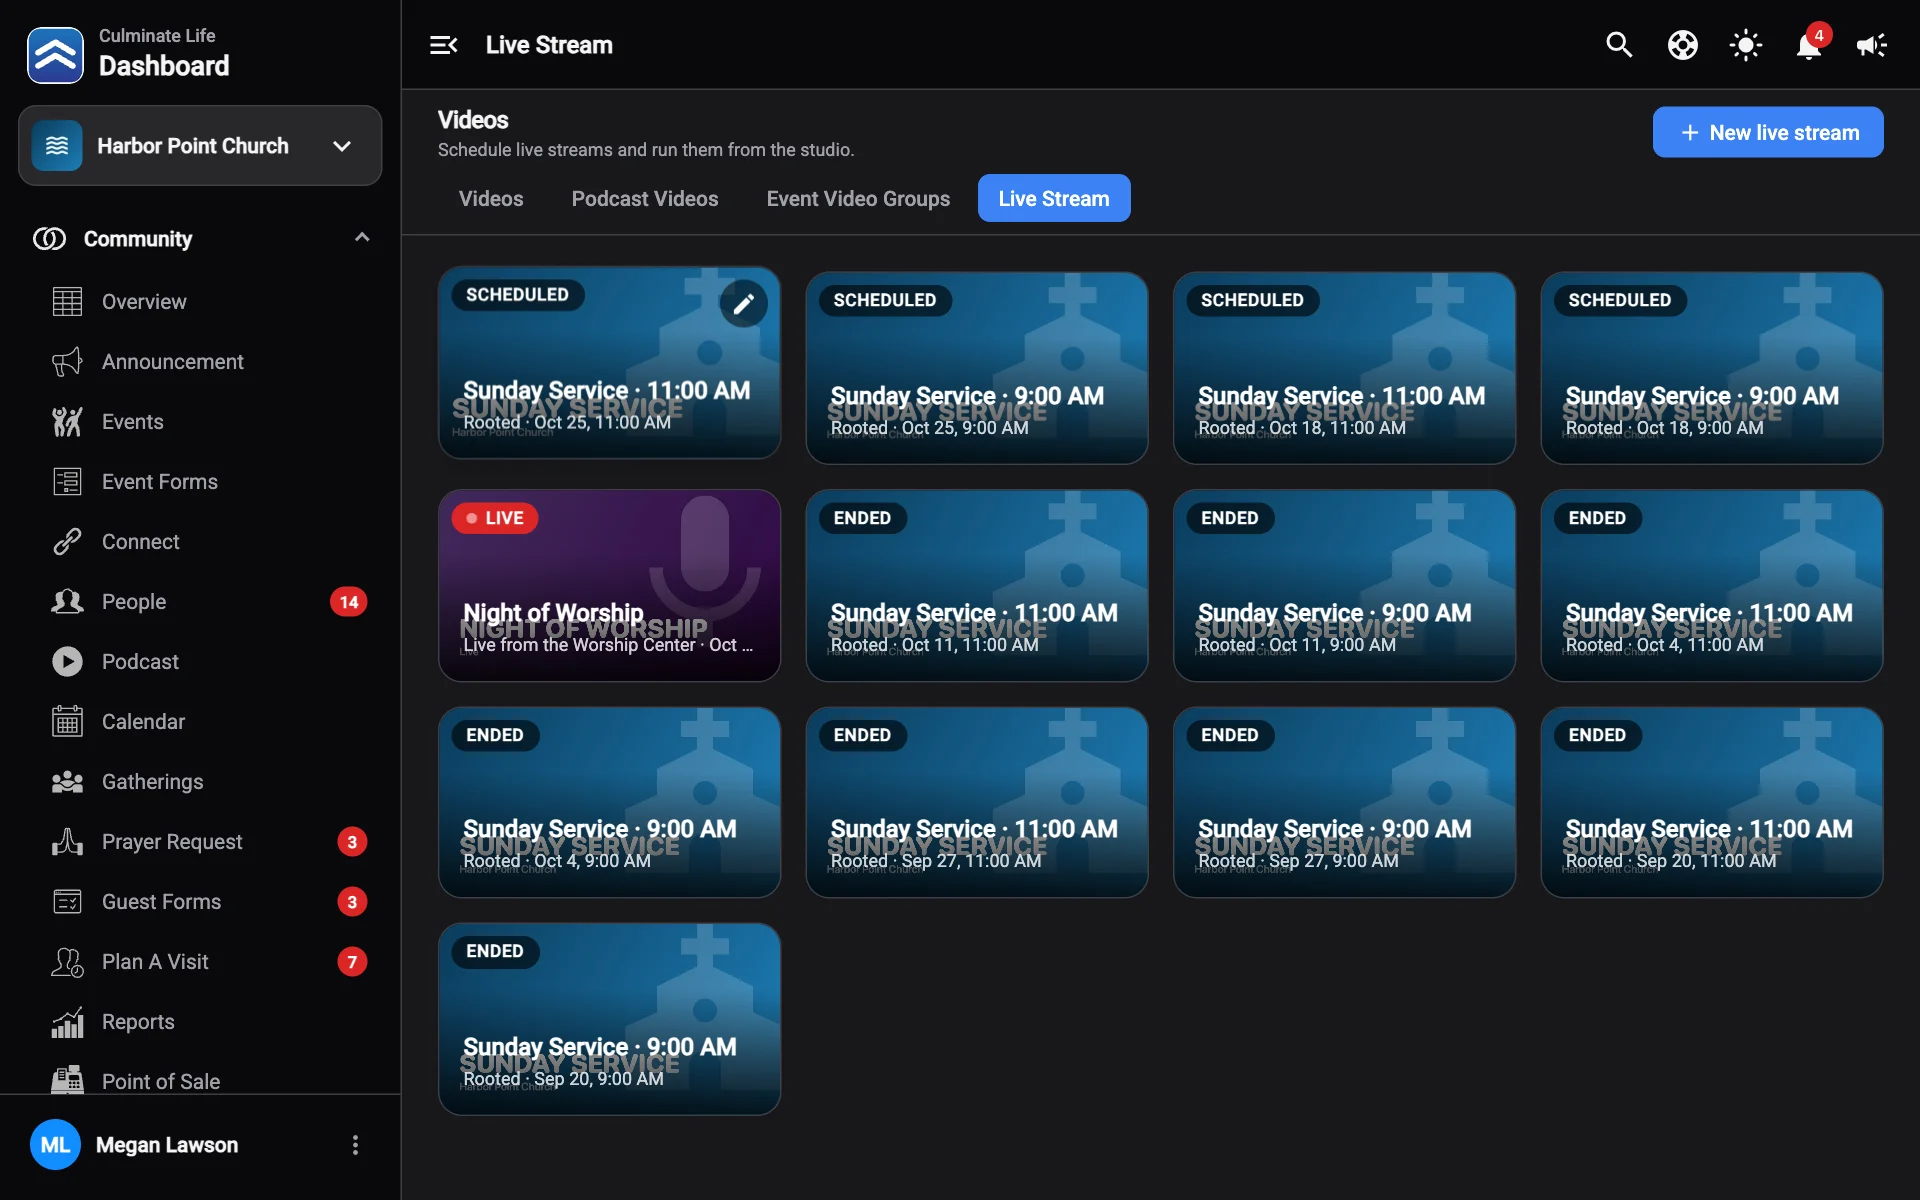Open Gatherings in the sidebar
The height and width of the screenshot is (1200, 1920).
click(200, 782)
